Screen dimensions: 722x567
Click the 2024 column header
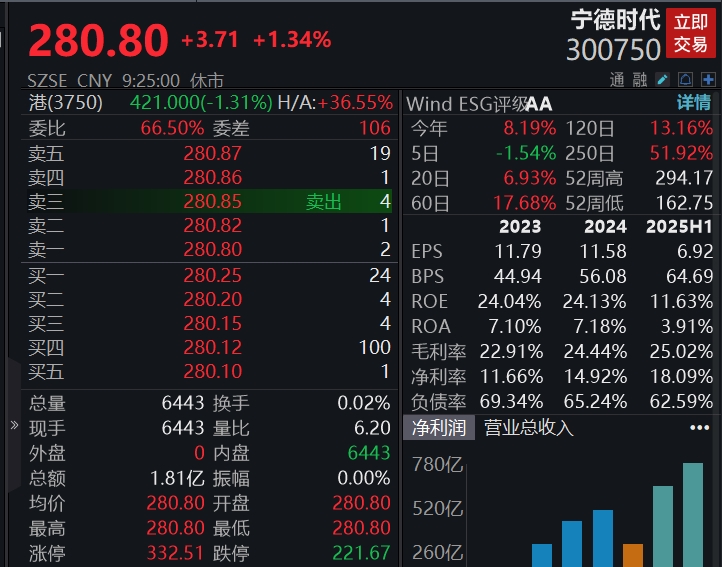point(606,227)
